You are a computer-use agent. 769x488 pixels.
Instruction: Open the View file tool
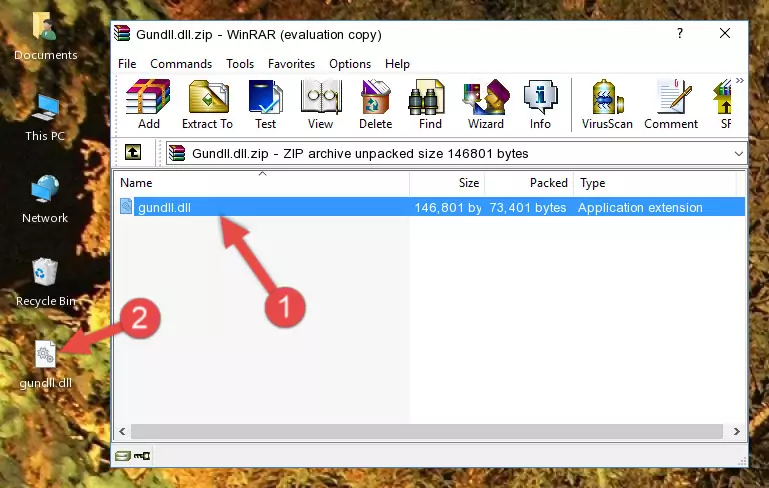[x=320, y=104]
